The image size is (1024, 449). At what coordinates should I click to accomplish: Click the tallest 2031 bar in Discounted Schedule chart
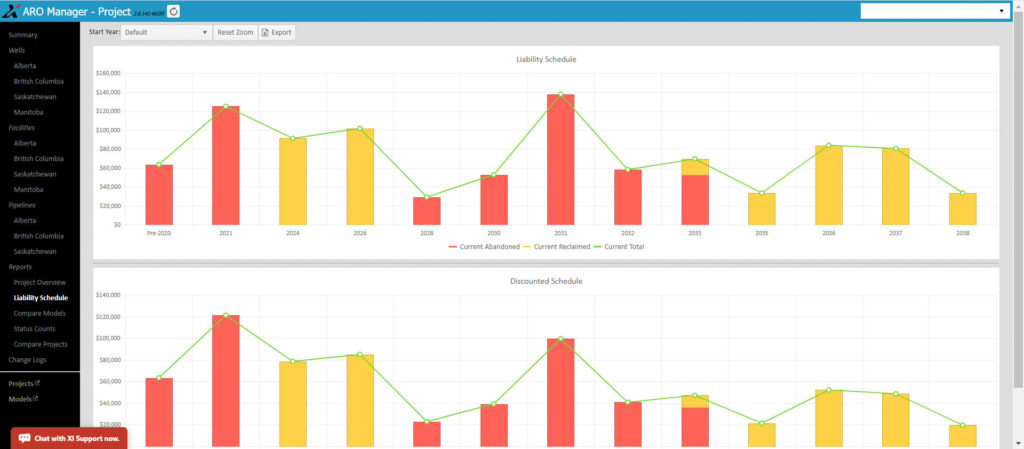(561, 392)
